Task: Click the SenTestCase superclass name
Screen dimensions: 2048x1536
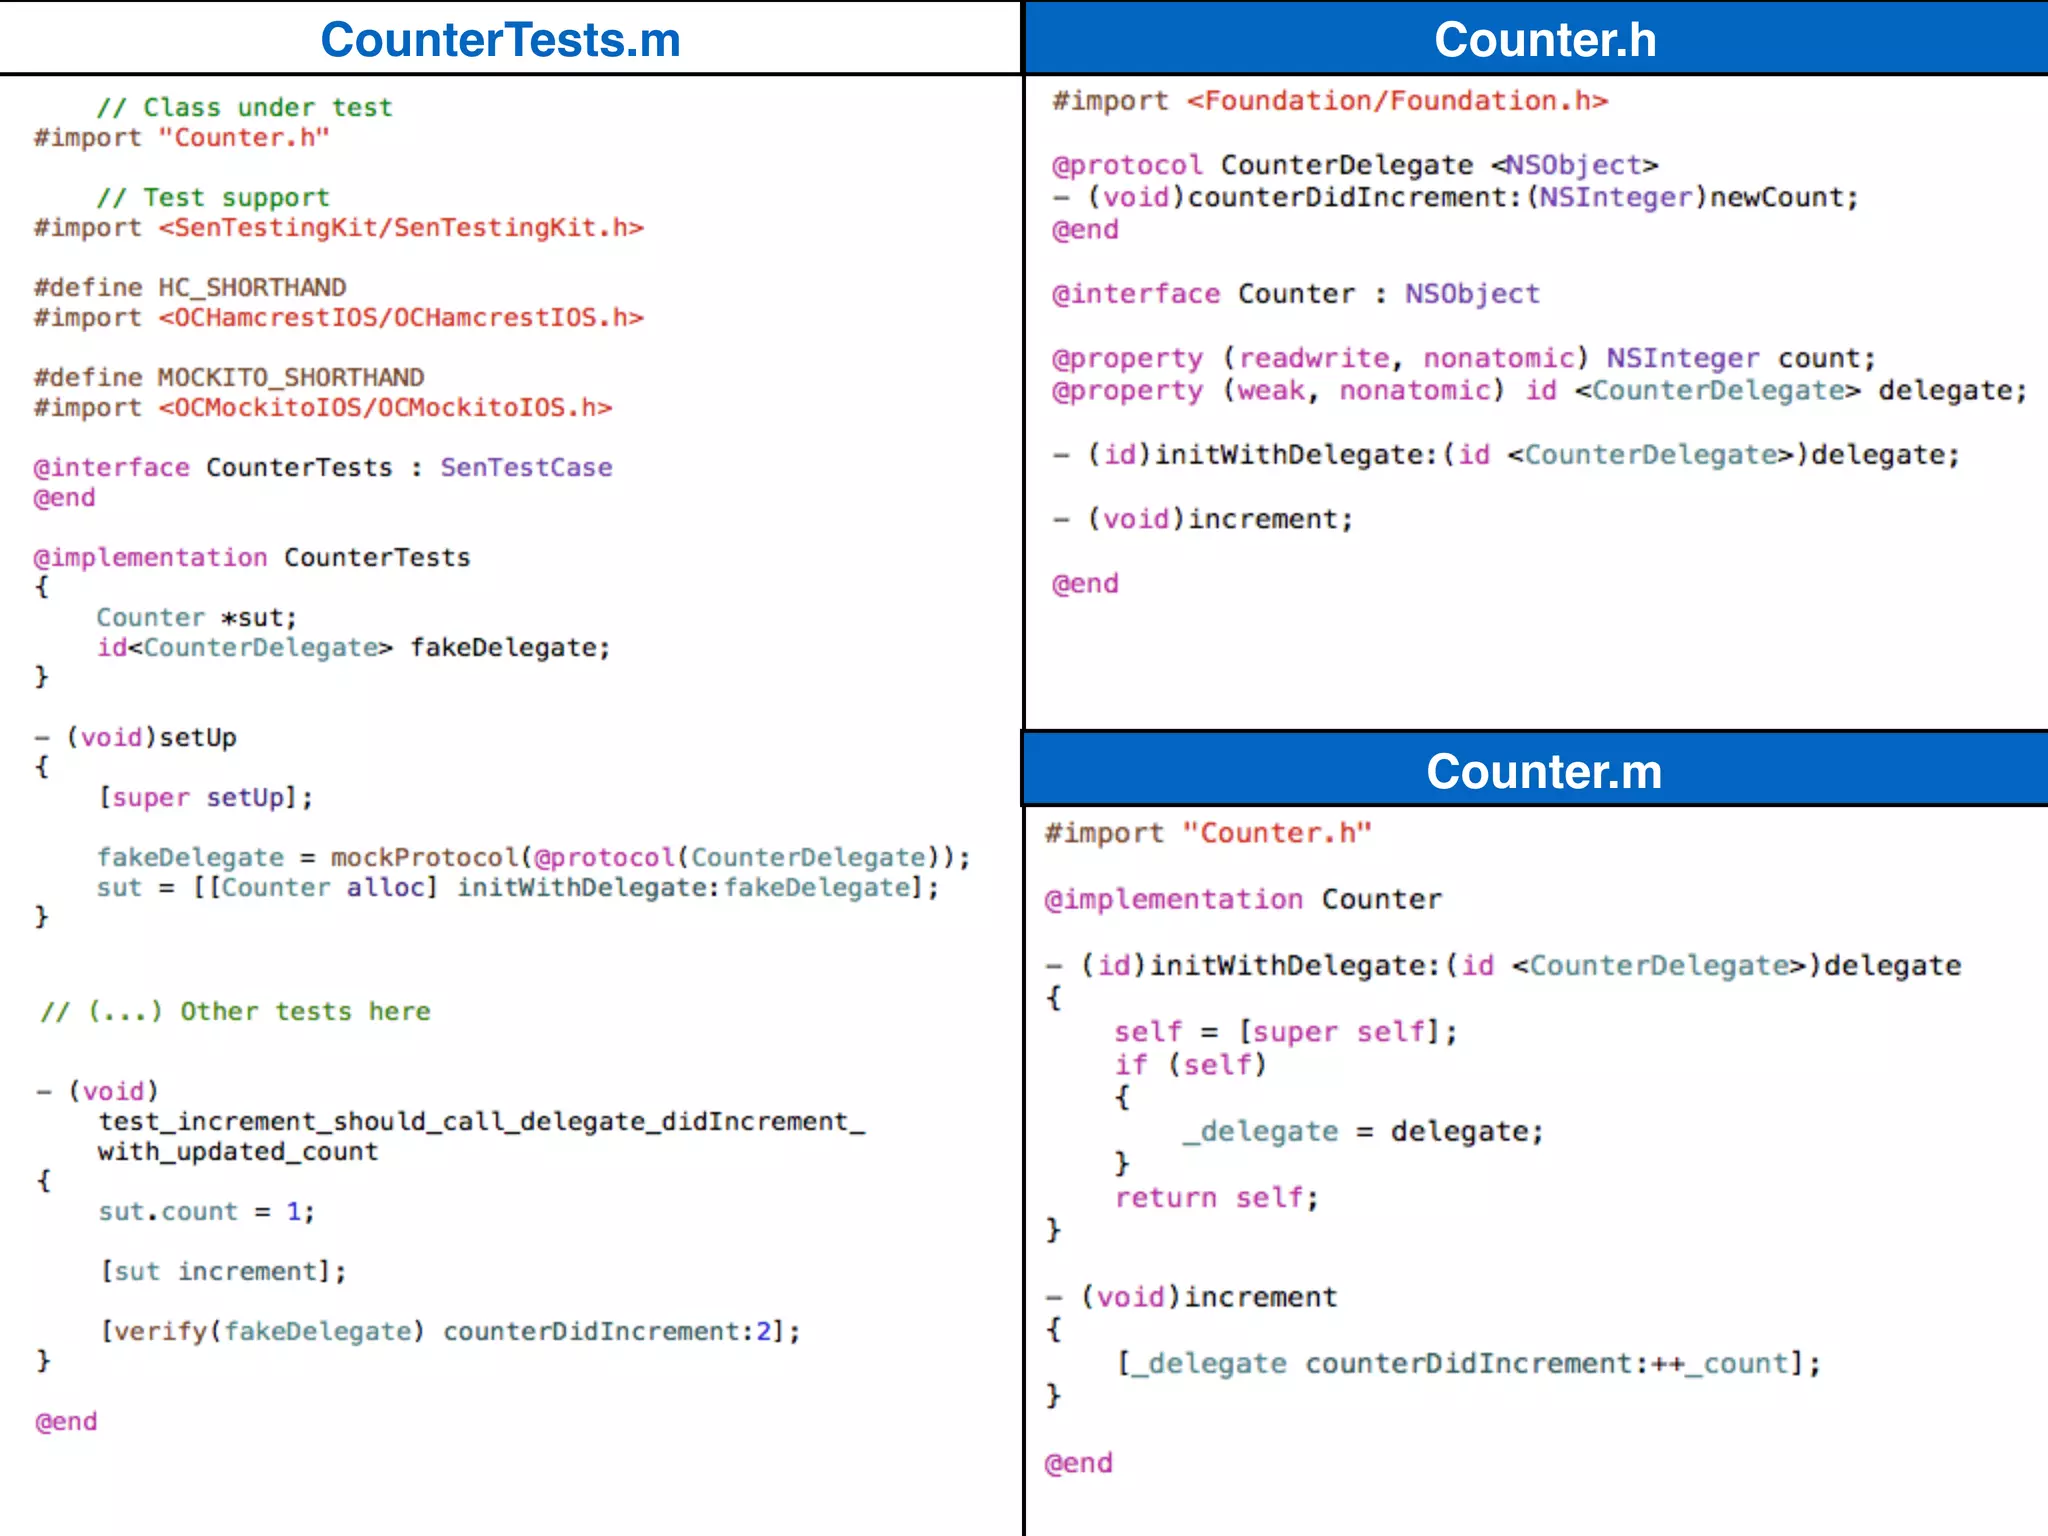Action: (x=526, y=467)
